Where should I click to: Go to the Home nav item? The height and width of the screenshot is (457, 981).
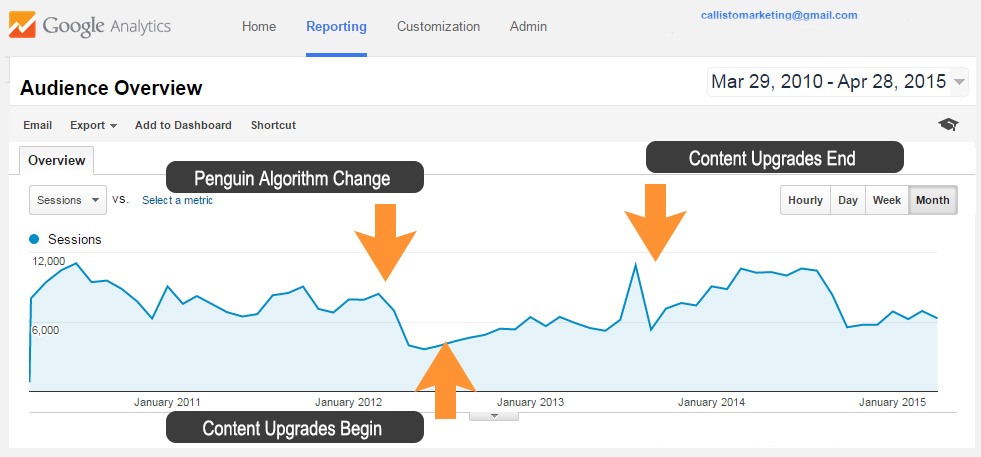click(x=259, y=27)
